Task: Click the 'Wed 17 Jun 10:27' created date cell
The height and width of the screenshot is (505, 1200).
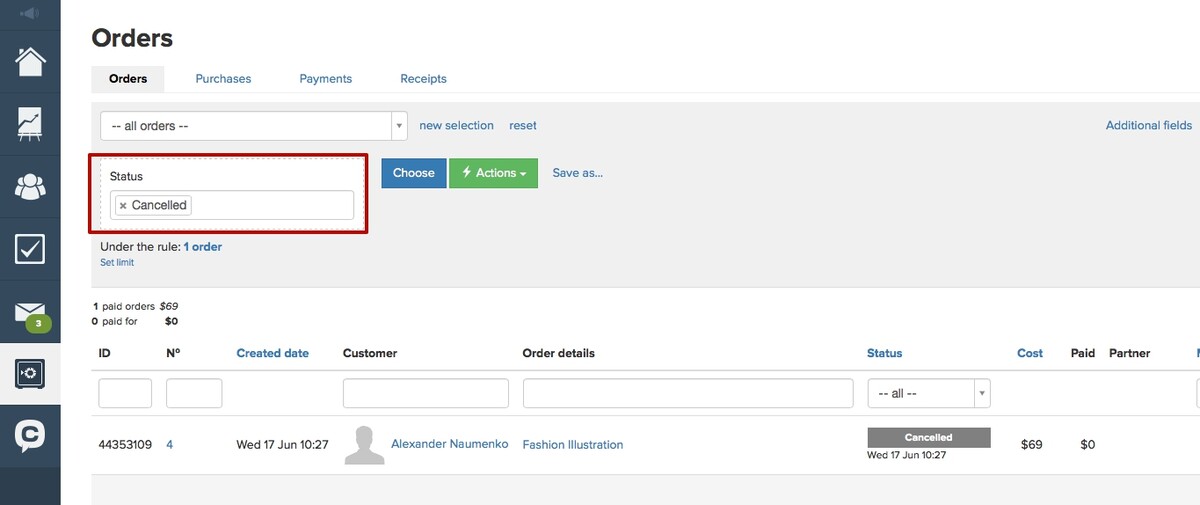Action: pos(282,444)
